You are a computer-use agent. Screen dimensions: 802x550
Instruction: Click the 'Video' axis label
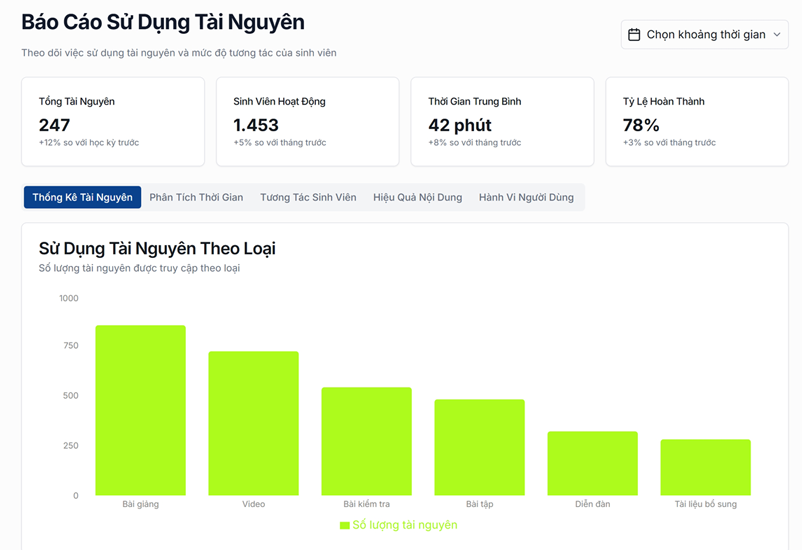[x=254, y=504]
